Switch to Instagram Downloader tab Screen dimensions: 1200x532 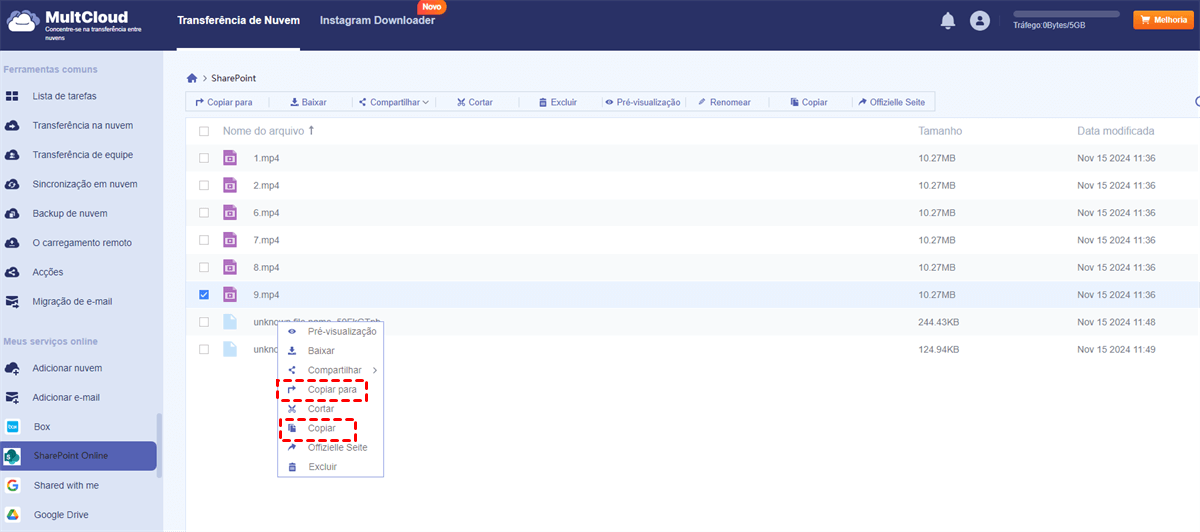tap(377, 20)
